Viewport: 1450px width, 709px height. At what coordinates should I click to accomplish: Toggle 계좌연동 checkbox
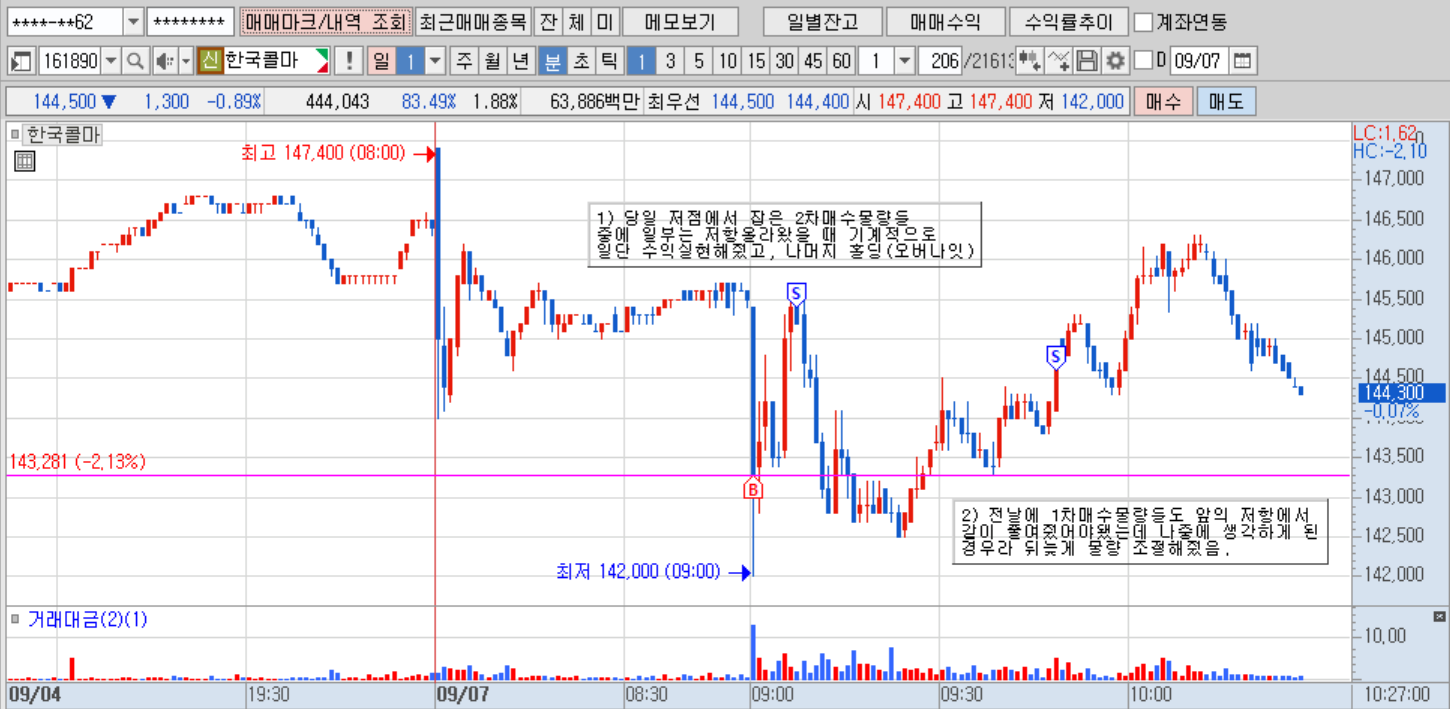pyautogui.click(x=1143, y=21)
